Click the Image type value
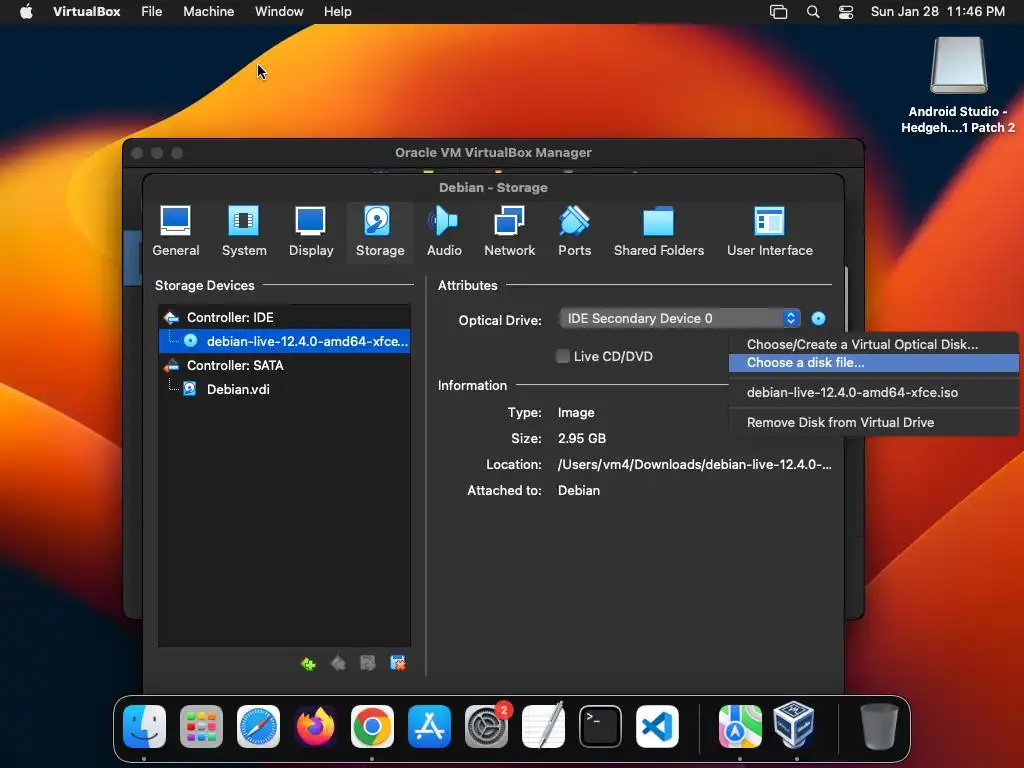Viewport: 1024px width, 768px height. (x=576, y=413)
